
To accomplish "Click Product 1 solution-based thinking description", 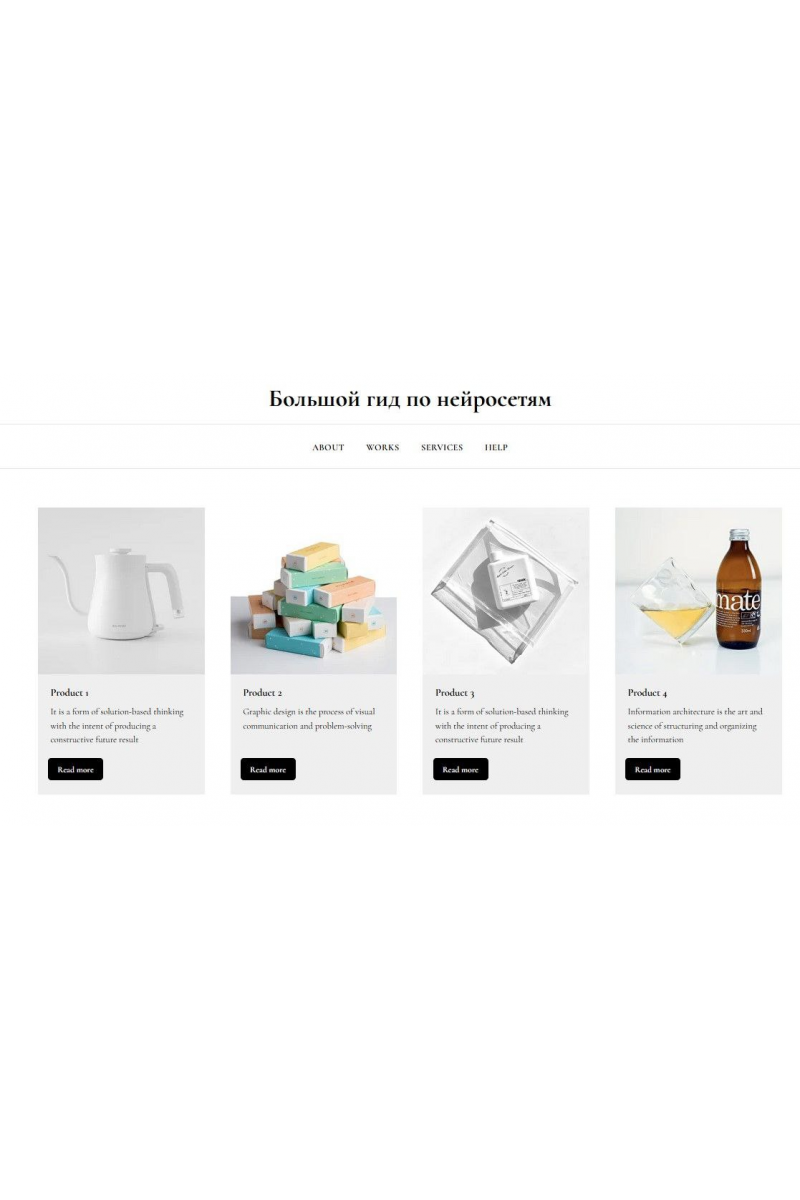I will [x=117, y=726].
